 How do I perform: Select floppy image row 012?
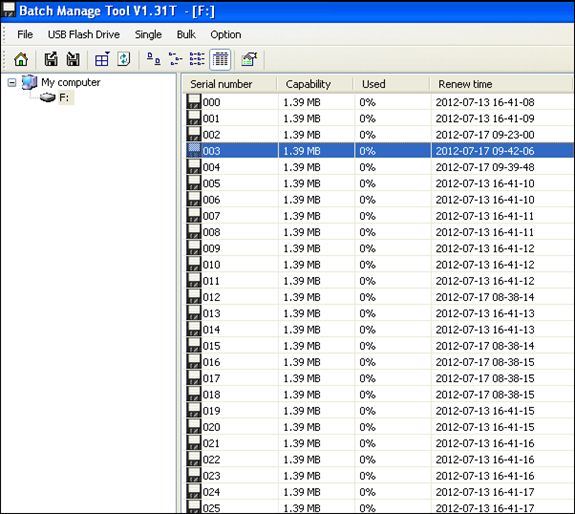(378, 297)
